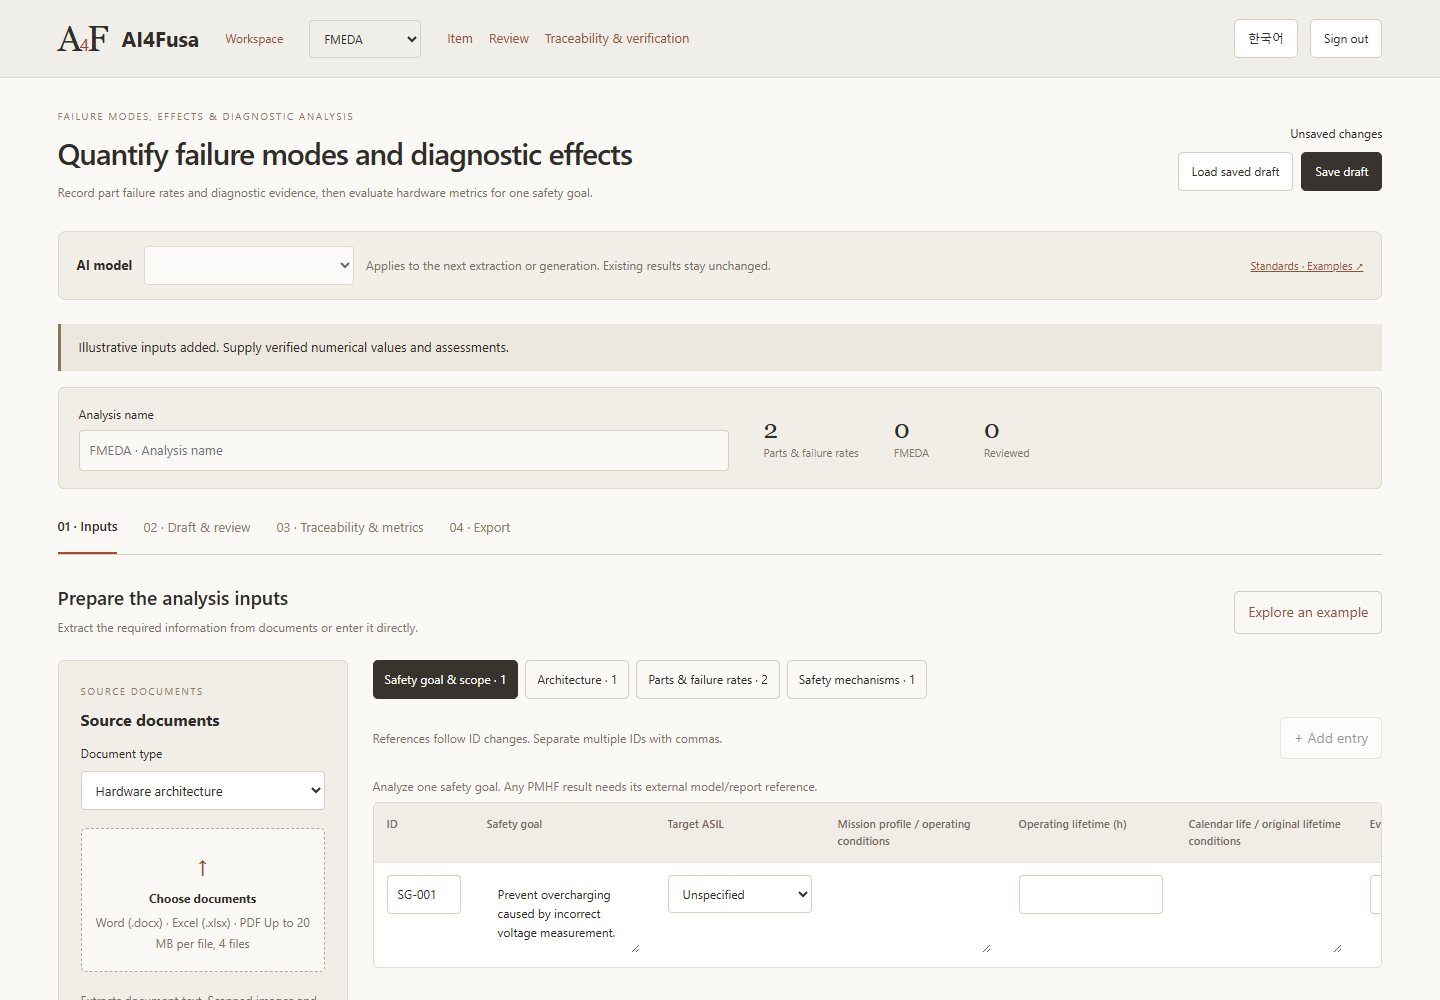Switch to 02 · Draft & review tab
The height and width of the screenshot is (1000, 1440).
point(197,527)
